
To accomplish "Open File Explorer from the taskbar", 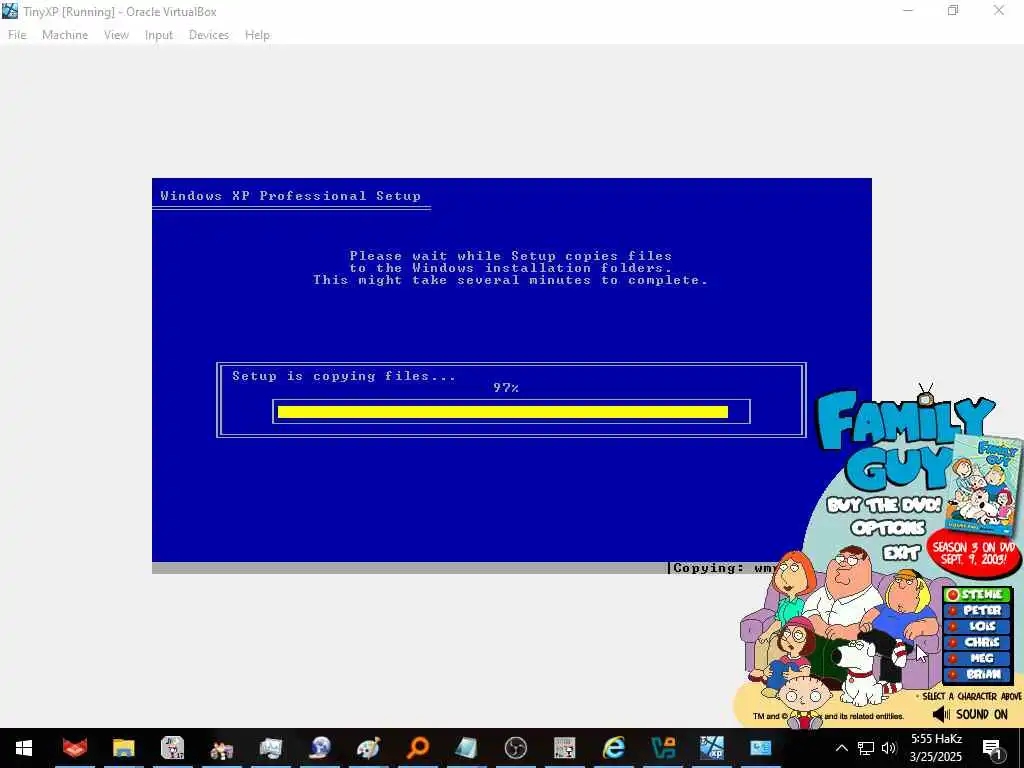I will pos(123,748).
